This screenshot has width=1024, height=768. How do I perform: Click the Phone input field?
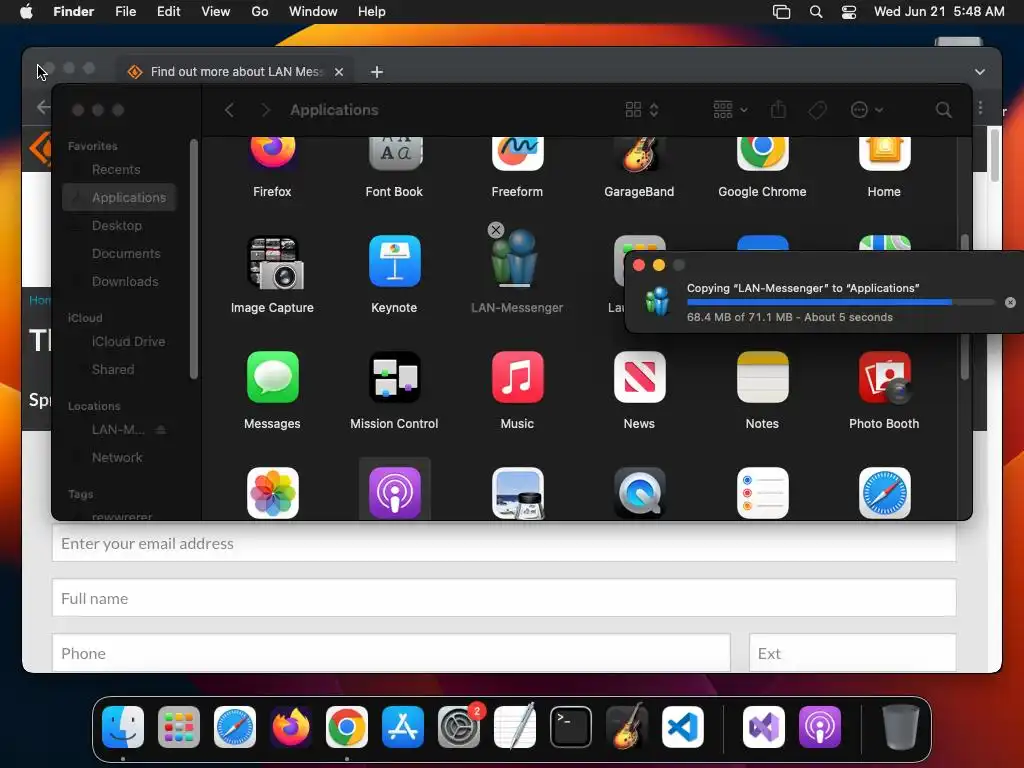[x=391, y=653]
